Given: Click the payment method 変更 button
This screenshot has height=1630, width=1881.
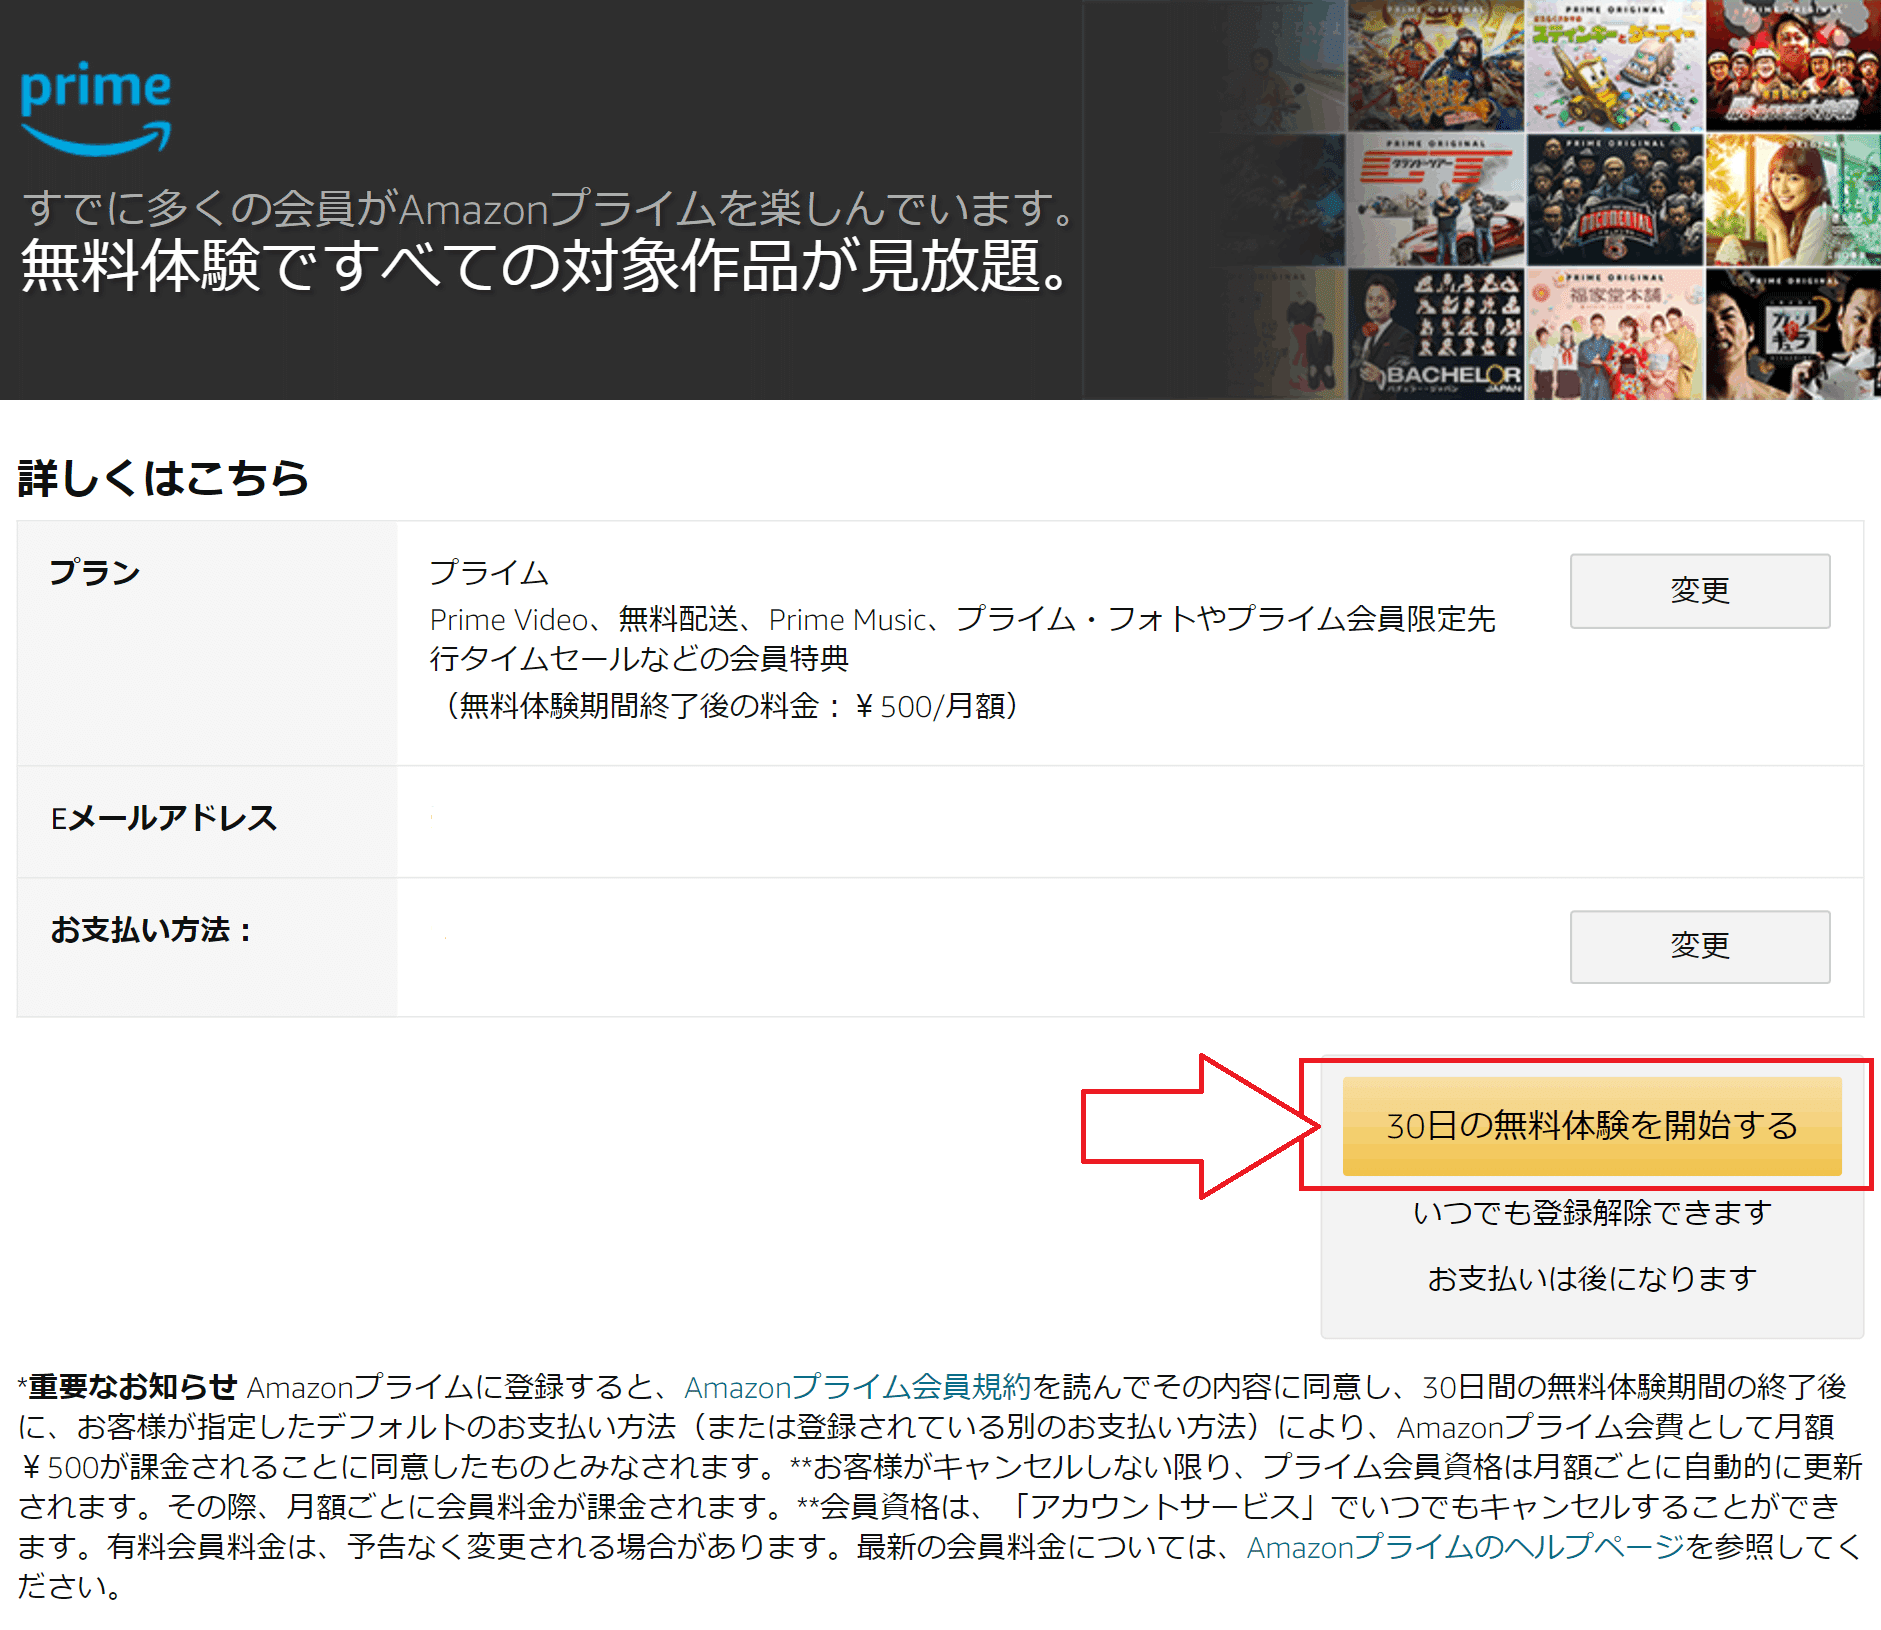Looking at the screenshot, I should [1700, 946].
